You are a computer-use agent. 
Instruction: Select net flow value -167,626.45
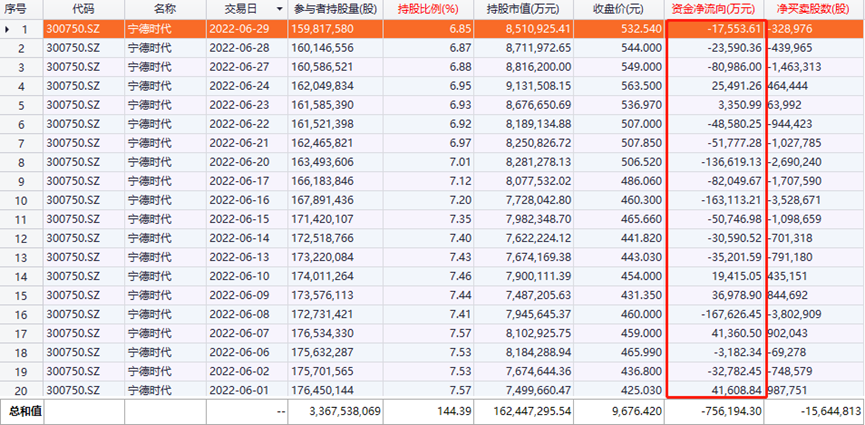(731, 315)
